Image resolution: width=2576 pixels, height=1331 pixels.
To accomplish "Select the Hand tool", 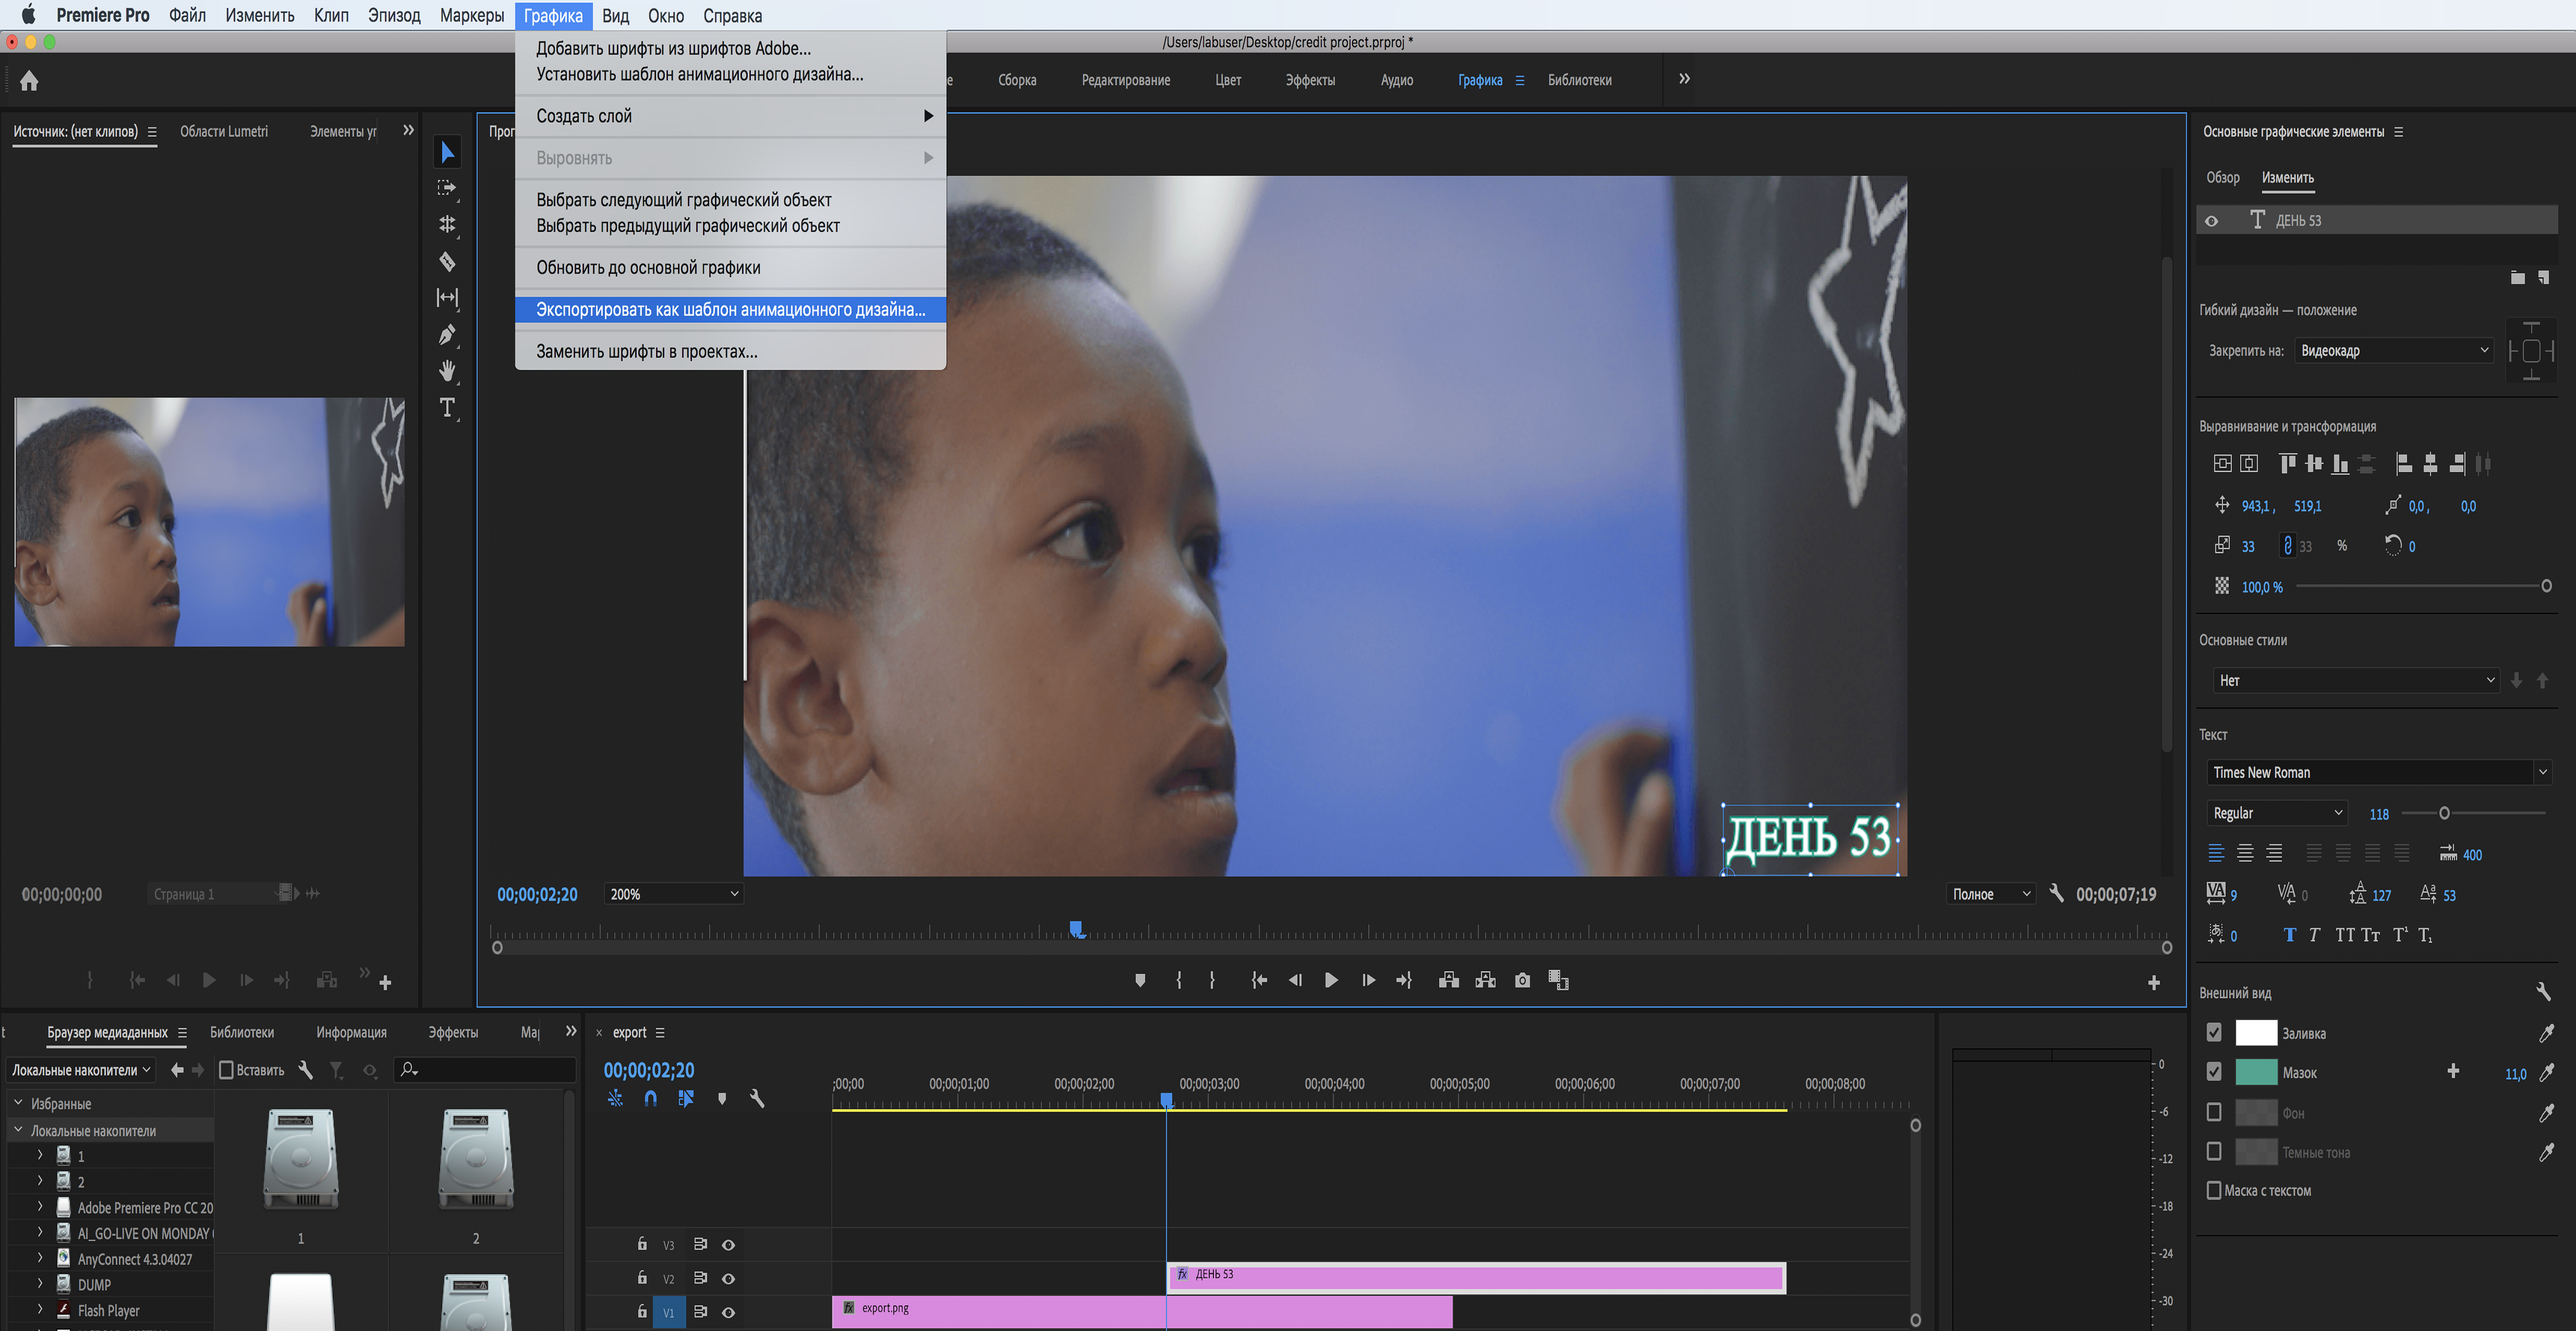I will tap(447, 371).
